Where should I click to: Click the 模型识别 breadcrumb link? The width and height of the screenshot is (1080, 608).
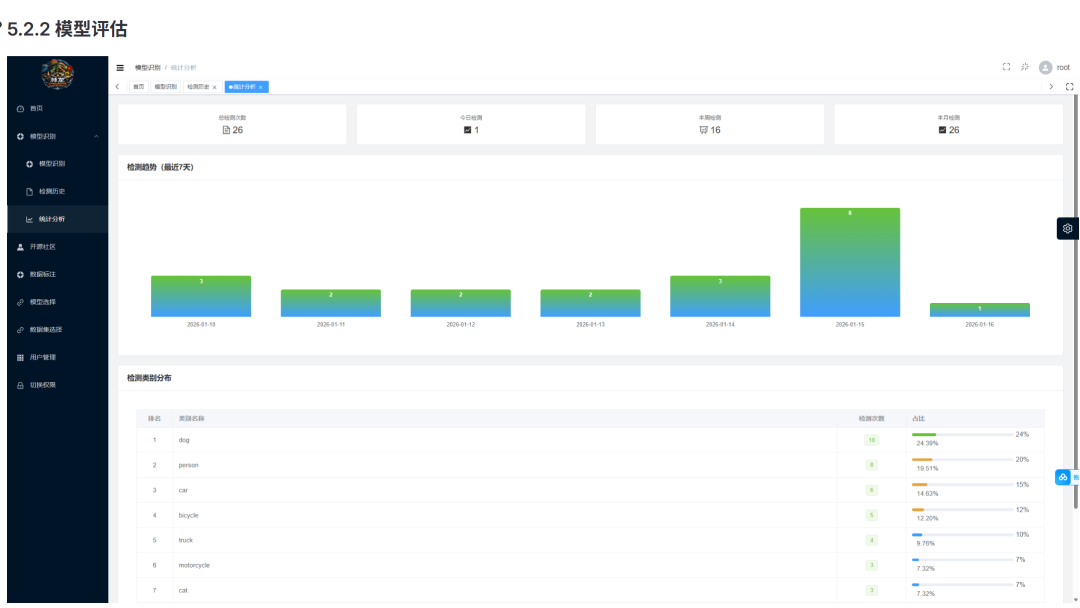tap(147, 67)
